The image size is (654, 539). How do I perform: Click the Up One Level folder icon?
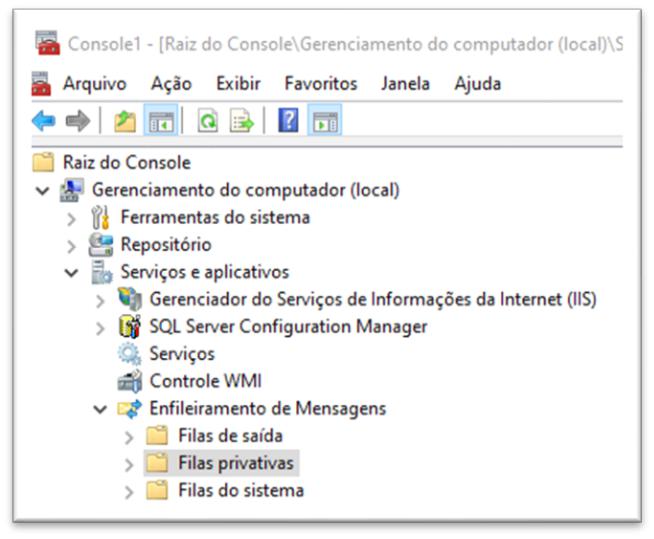point(125,121)
